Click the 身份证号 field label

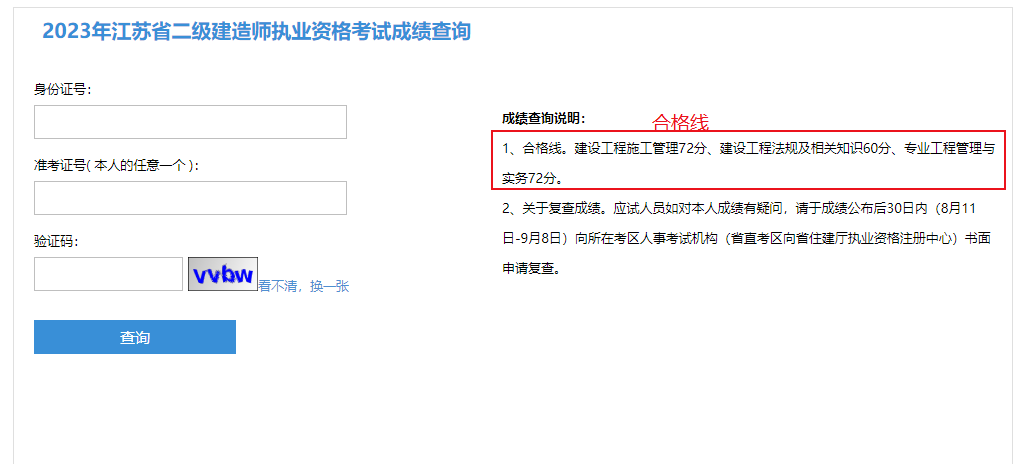[62, 89]
